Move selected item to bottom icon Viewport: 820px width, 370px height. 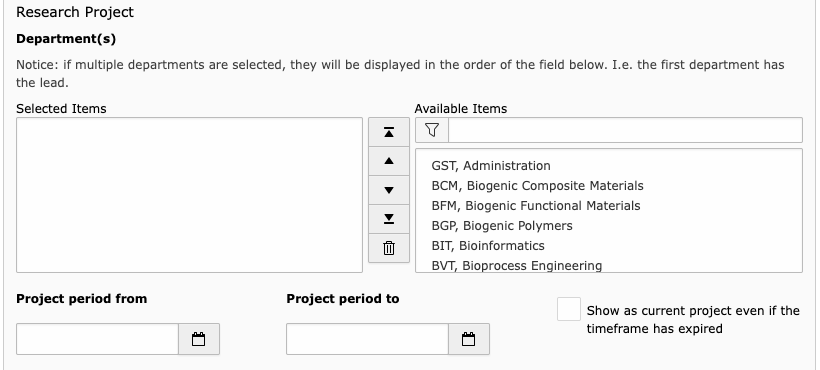tap(389, 219)
